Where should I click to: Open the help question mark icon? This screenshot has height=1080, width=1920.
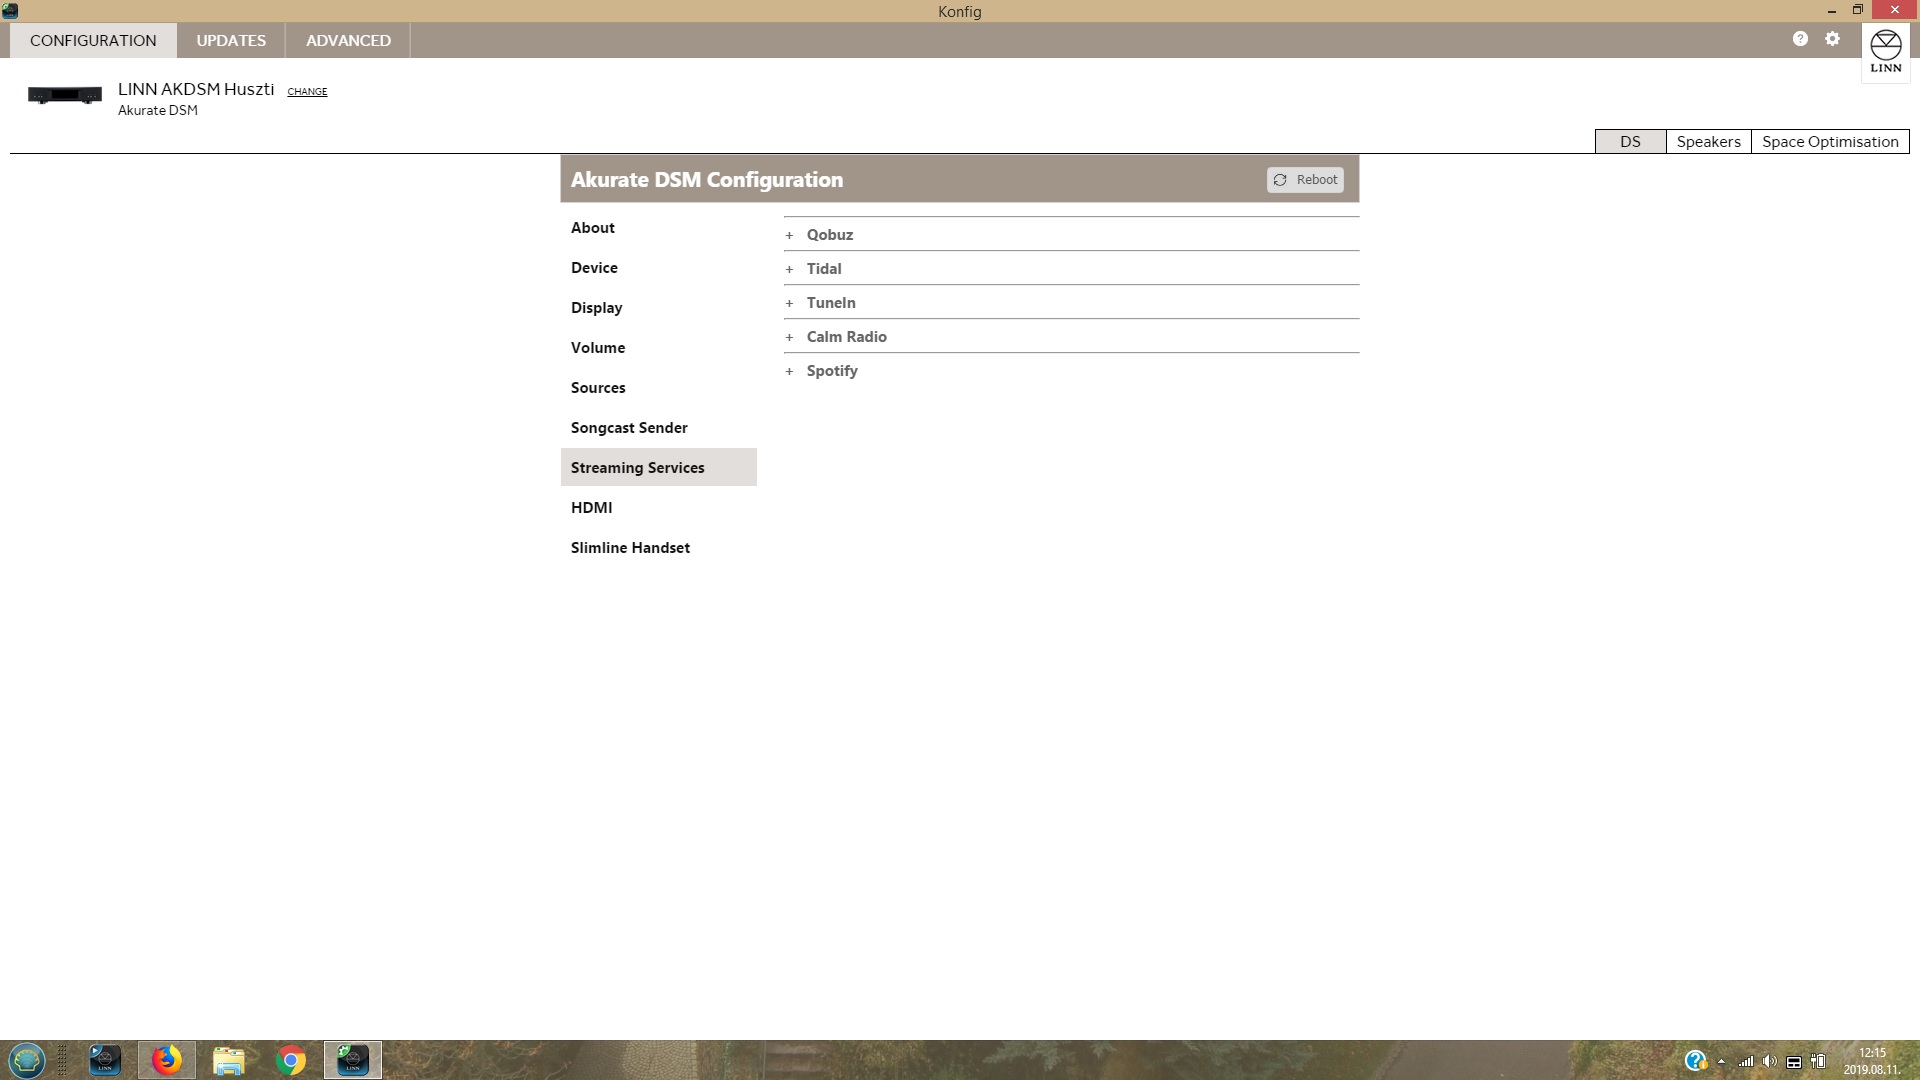click(x=1800, y=39)
